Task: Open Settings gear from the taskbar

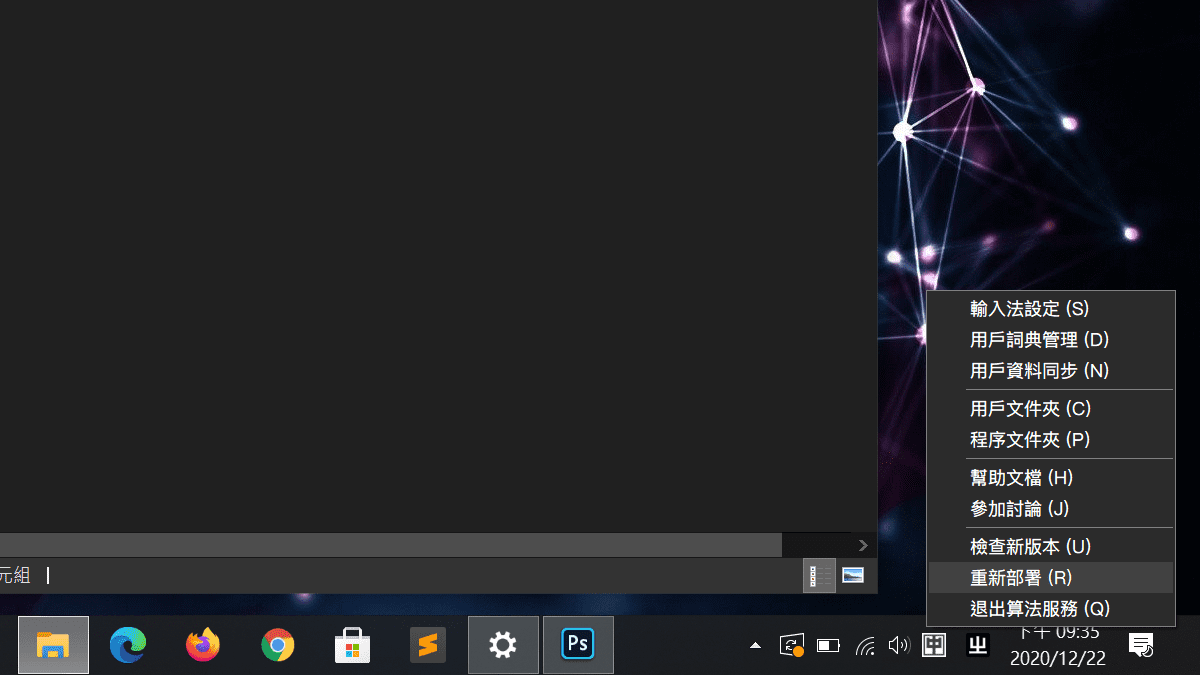Action: 503,645
